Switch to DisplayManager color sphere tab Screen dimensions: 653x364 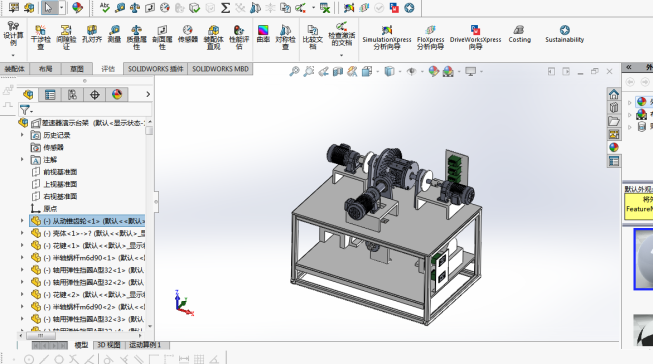[x=117, y=95]
